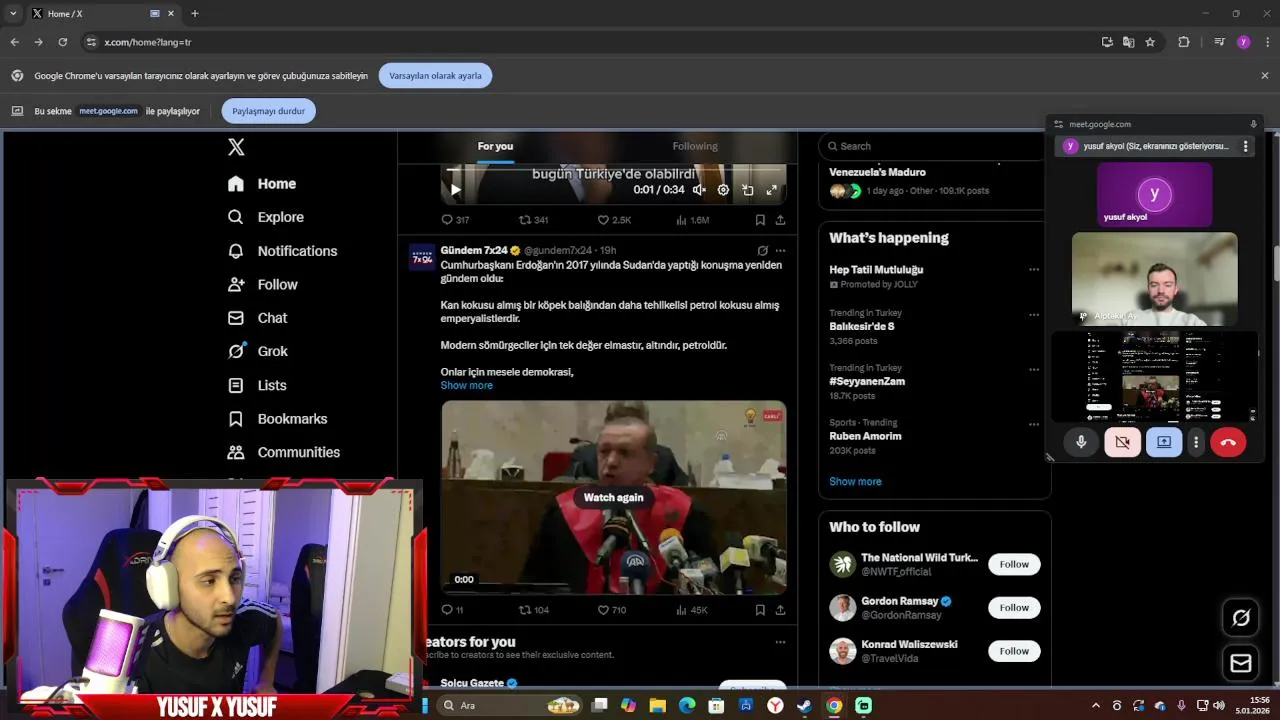Follow Konrad Waliszewski
The image size is (1280, 720).
[1014, 651]
